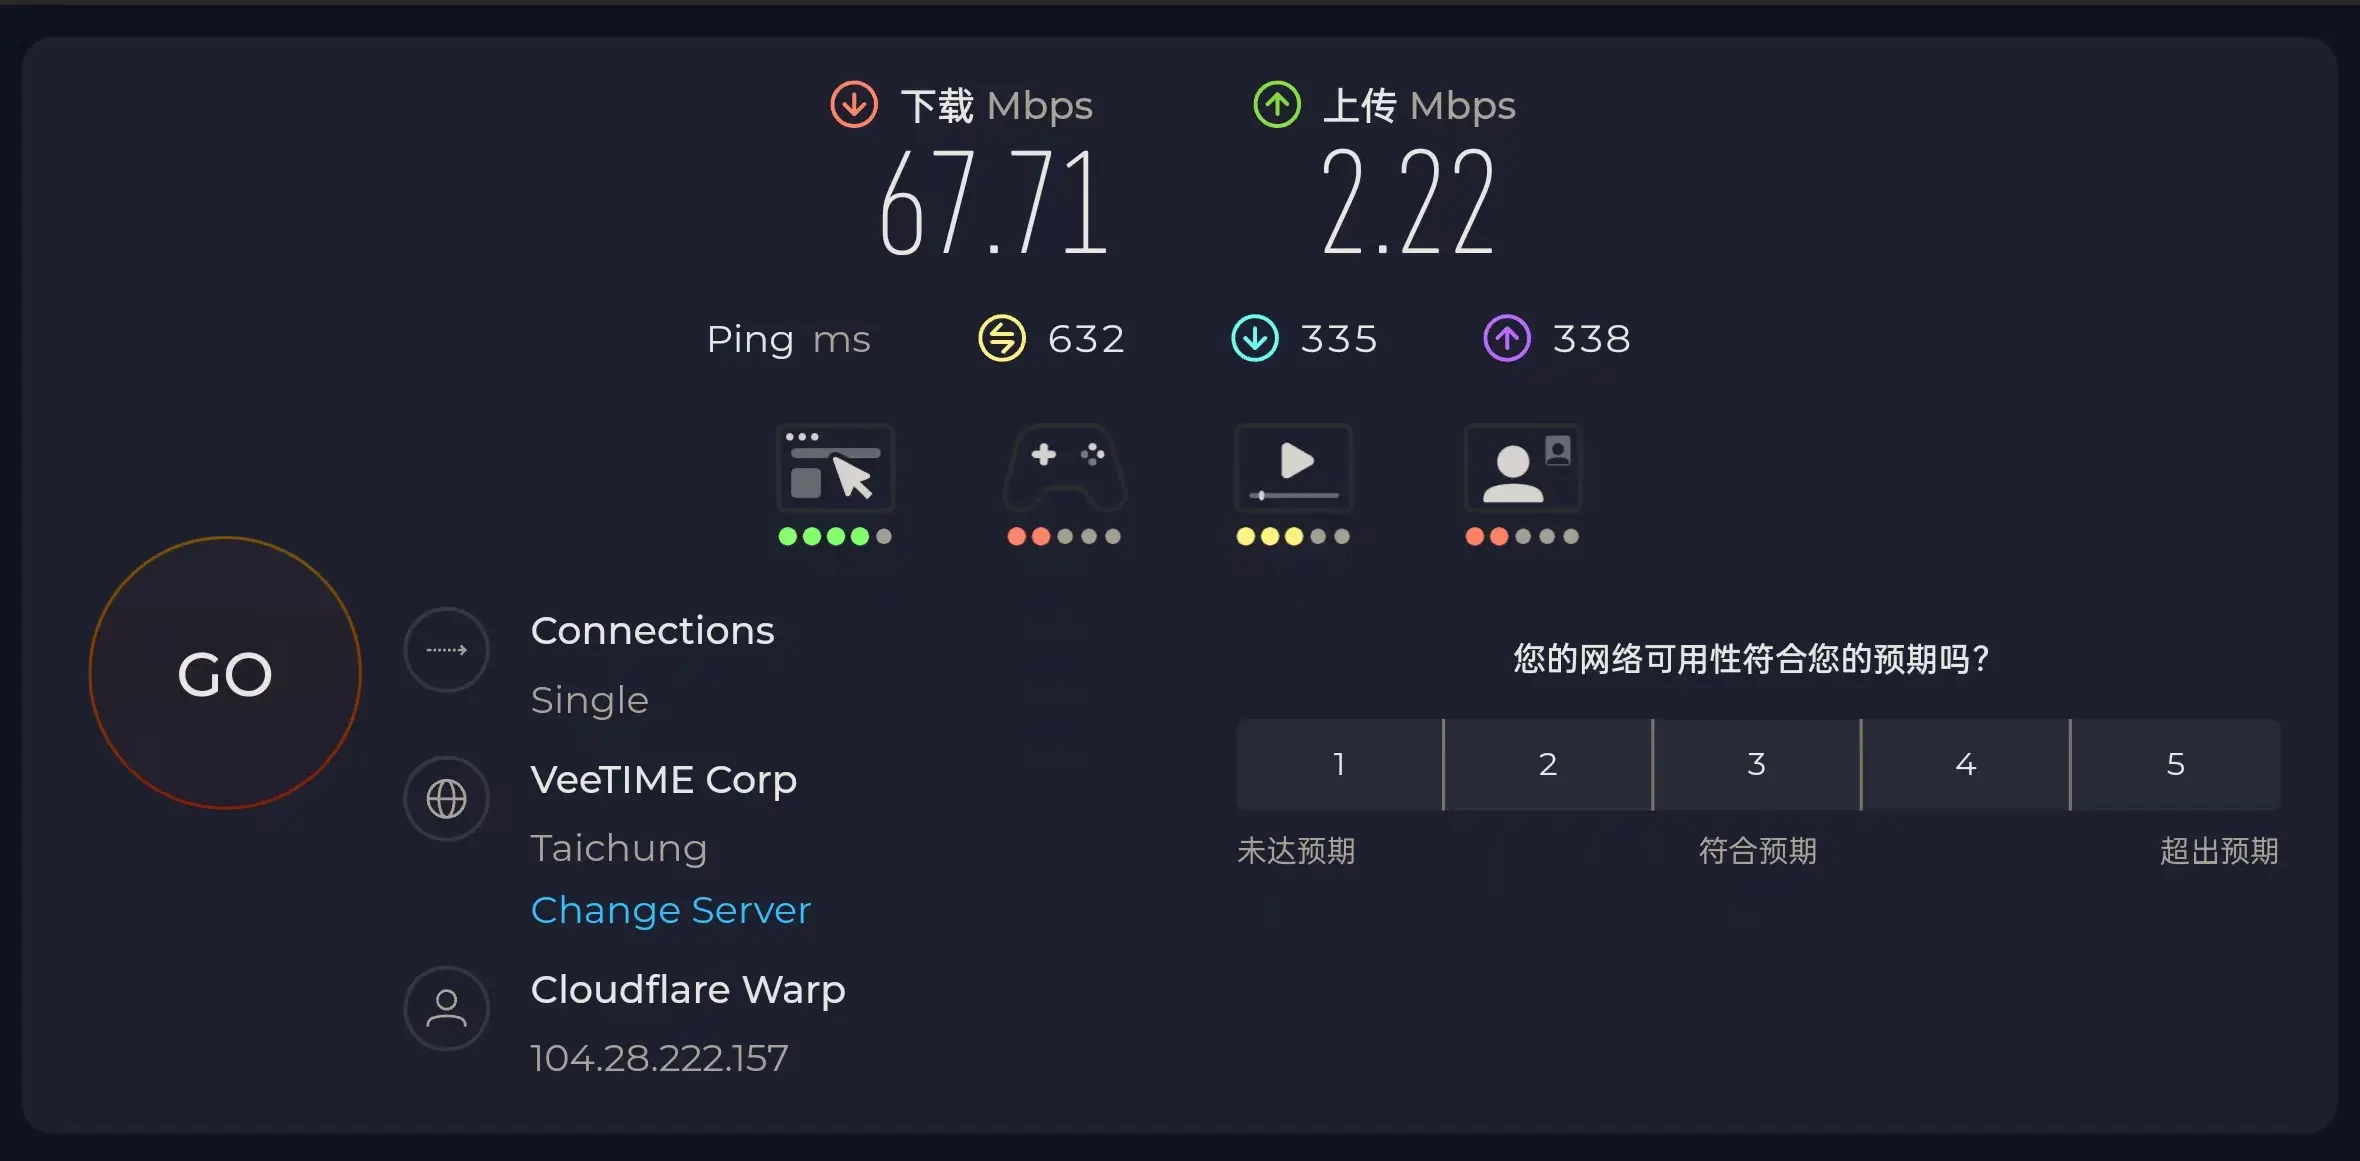This screenshot has height=1161, width=2360.
Task: Open the gaming controller quality icon
Action: point(1065,469)
